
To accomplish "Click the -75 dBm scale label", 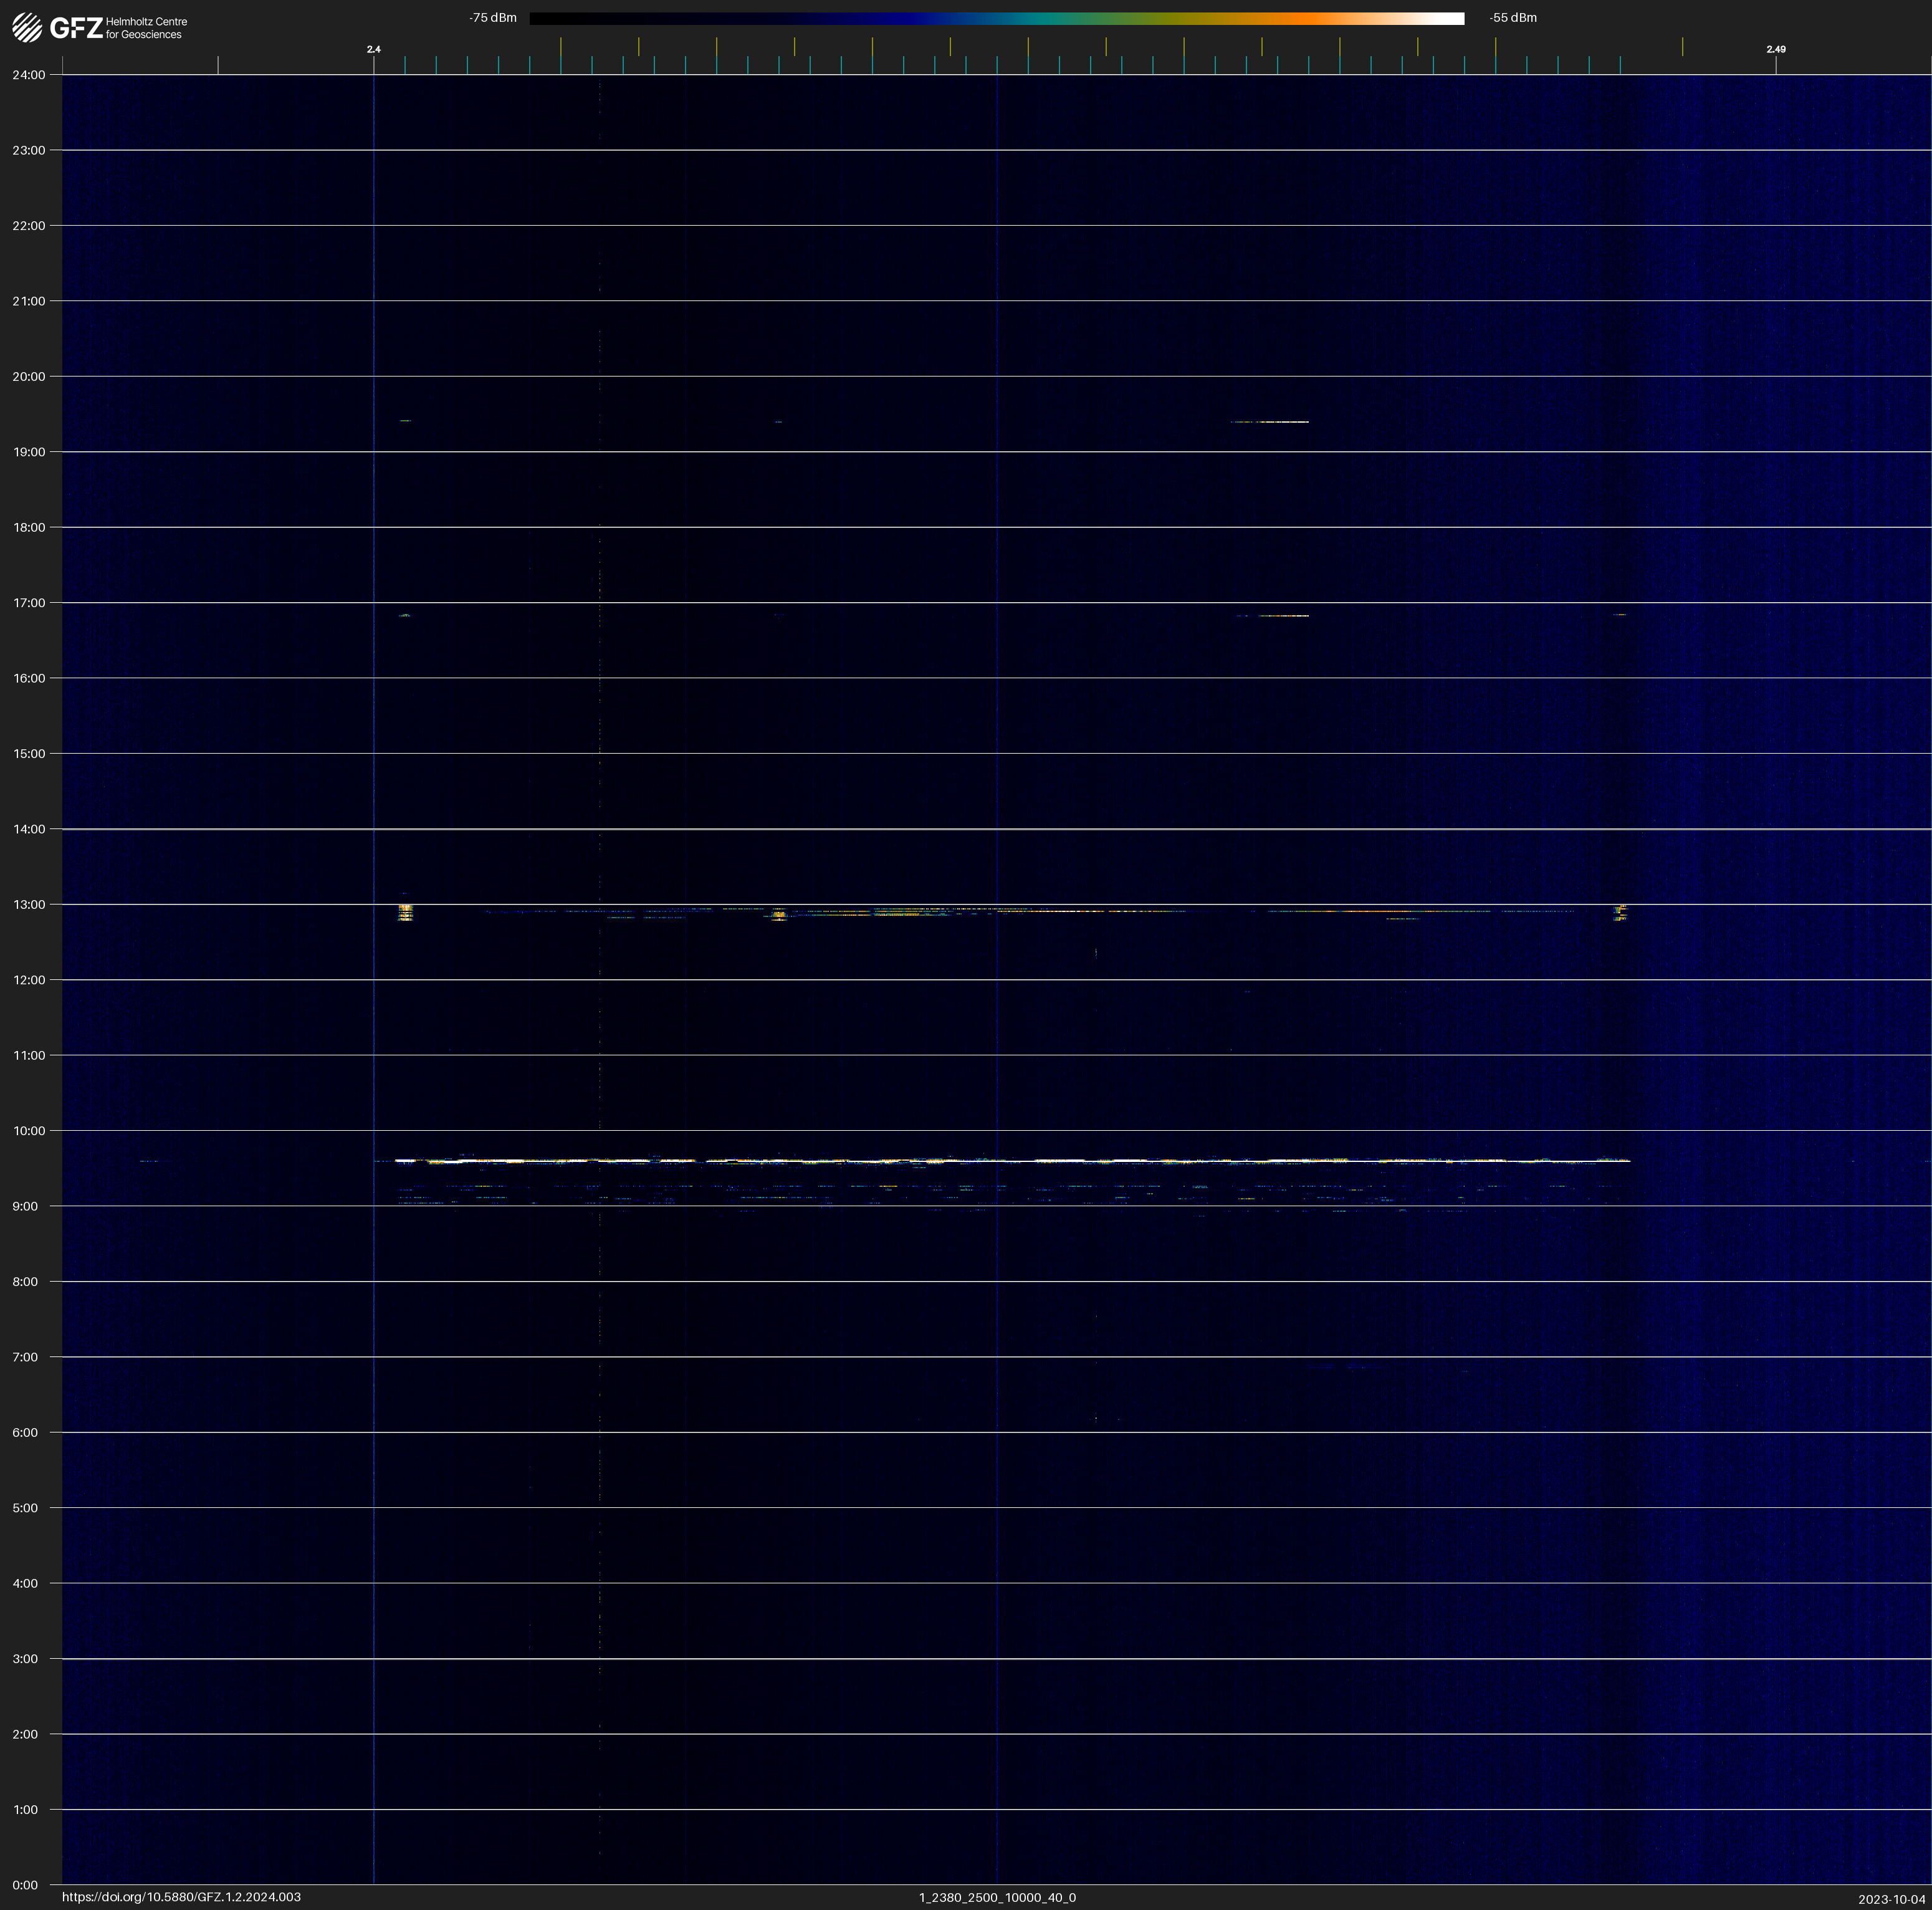I will (x=493, y=18).
